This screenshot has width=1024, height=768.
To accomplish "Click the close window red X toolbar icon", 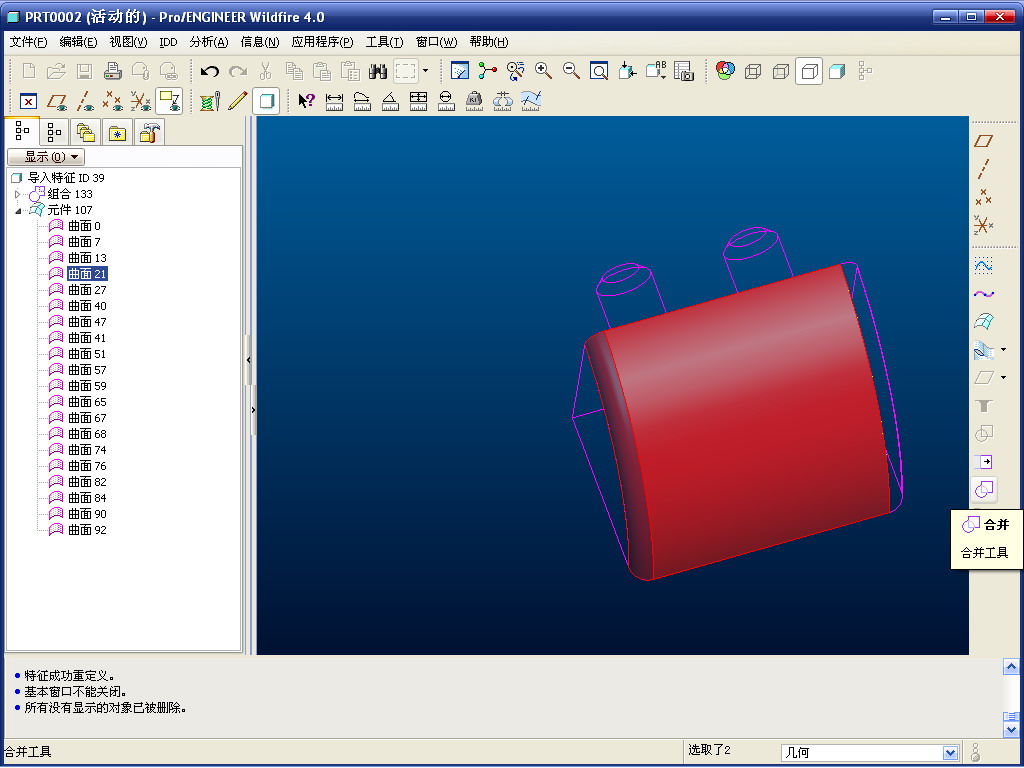I will [28, 101].
